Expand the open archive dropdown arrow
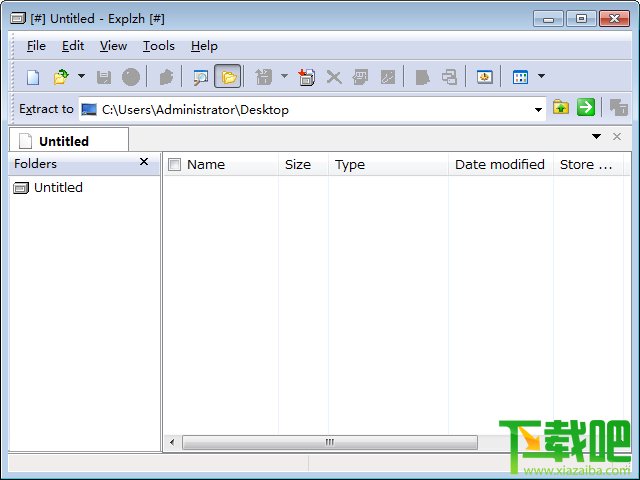 [x=81, y=76]
